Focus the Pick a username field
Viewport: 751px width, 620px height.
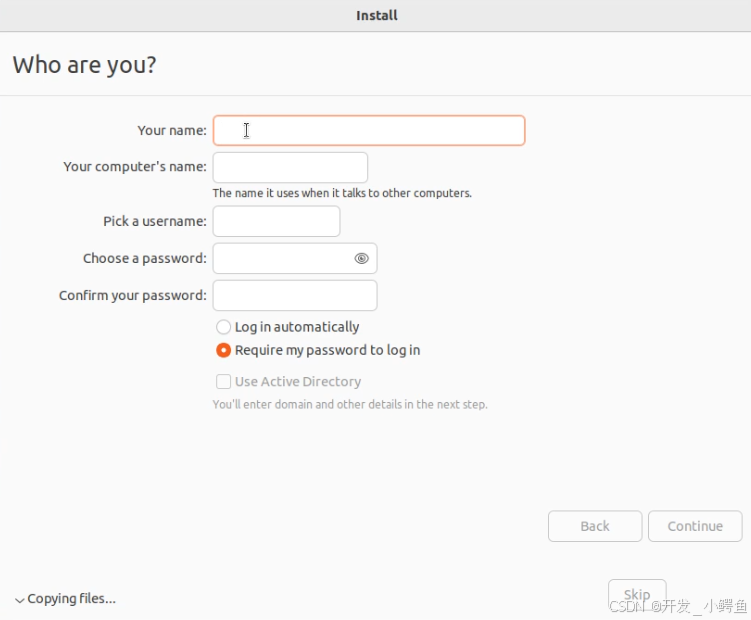276,221
